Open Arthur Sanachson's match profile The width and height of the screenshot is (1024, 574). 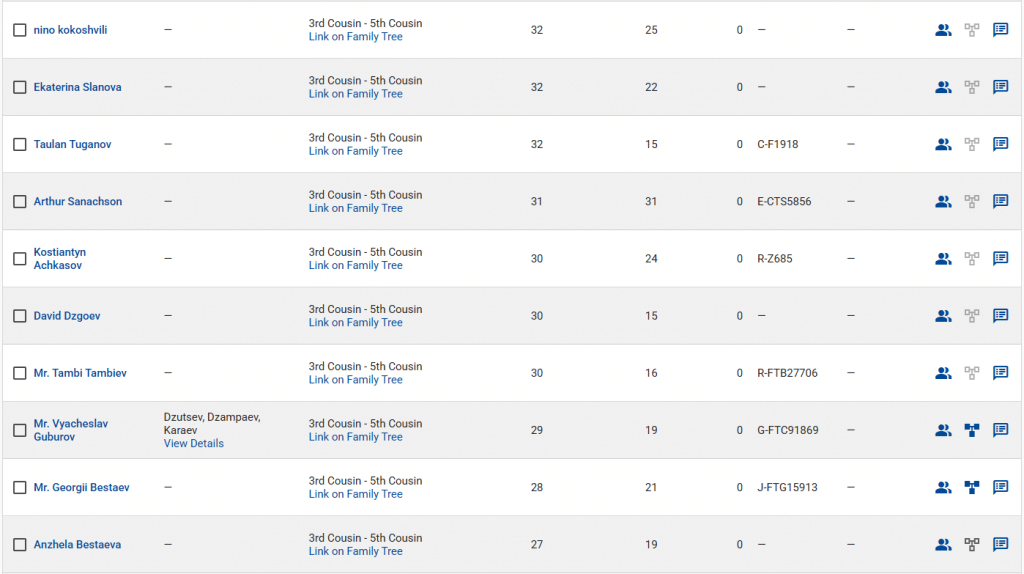78,201
